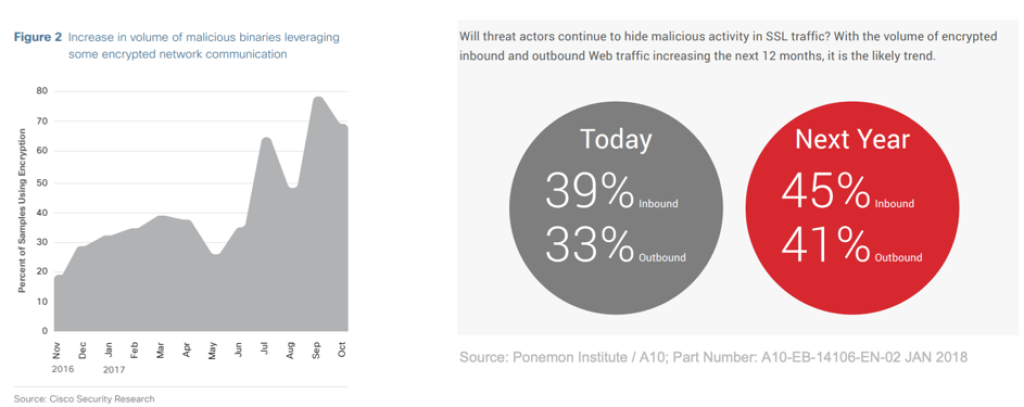
Task: Click the red Next Year circle
Action: tap(851, 208)
